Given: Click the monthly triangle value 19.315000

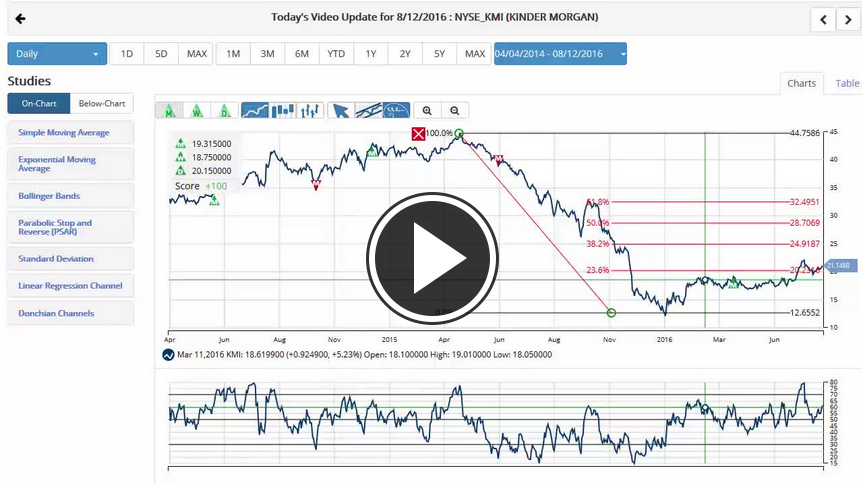Looking at the screenshot, I should [211, 144].
